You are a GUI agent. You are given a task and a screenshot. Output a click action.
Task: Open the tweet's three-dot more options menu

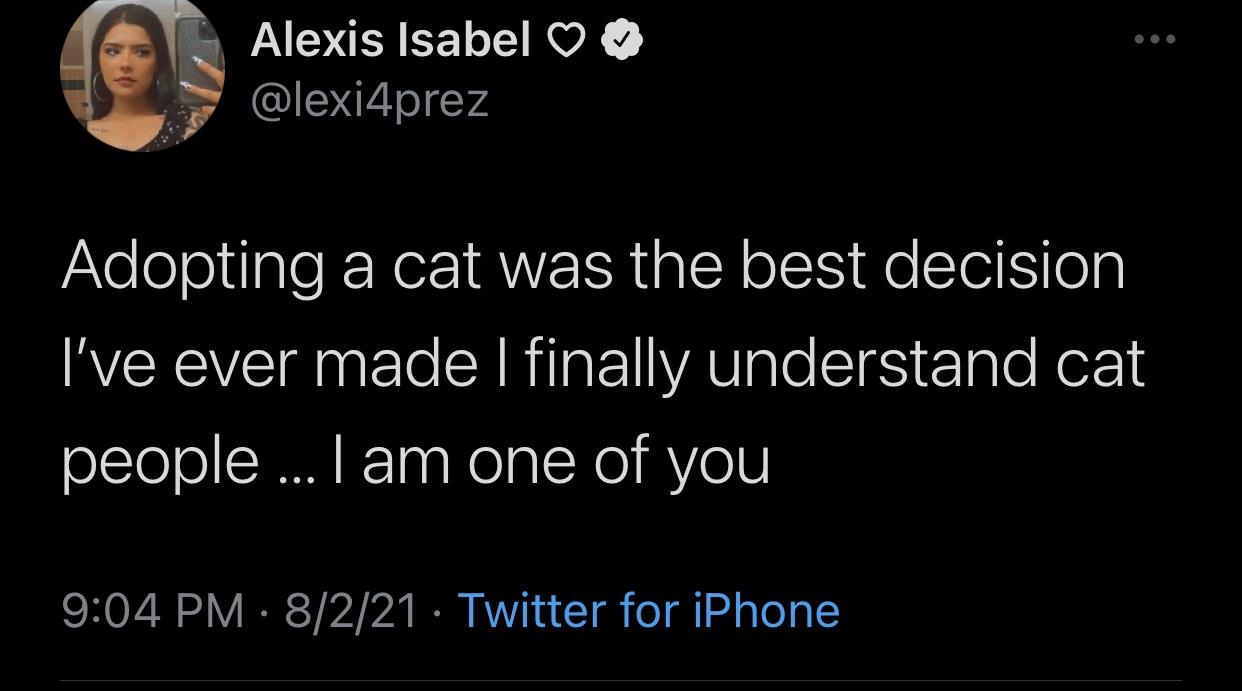tap(1155, 40)
